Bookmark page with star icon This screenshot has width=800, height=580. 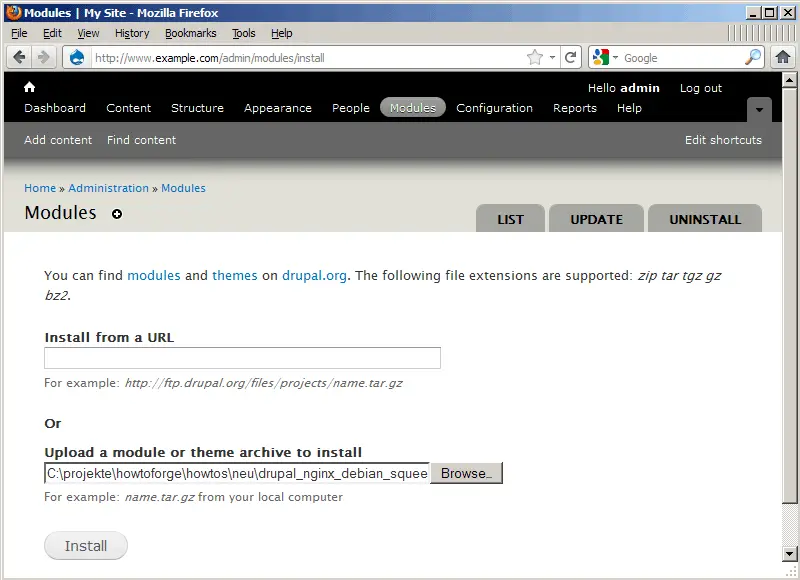tap(535, 57)
